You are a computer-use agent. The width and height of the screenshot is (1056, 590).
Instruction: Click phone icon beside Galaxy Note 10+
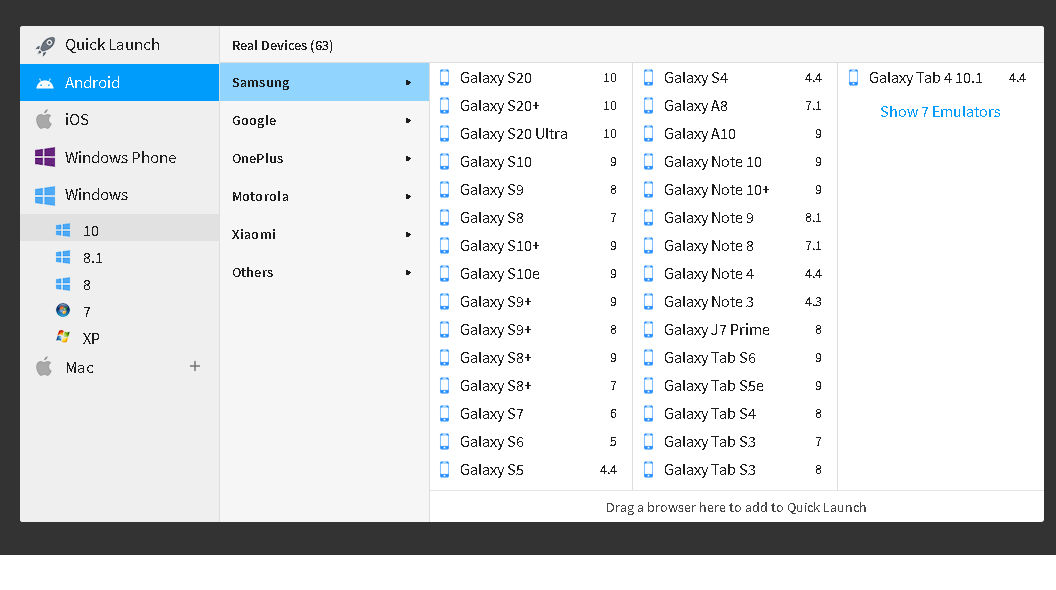[x=649, y=189]
